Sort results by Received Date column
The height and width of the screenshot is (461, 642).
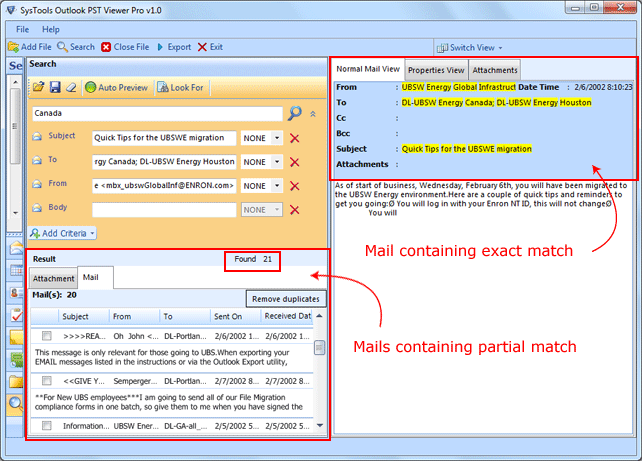pos(288,316)
